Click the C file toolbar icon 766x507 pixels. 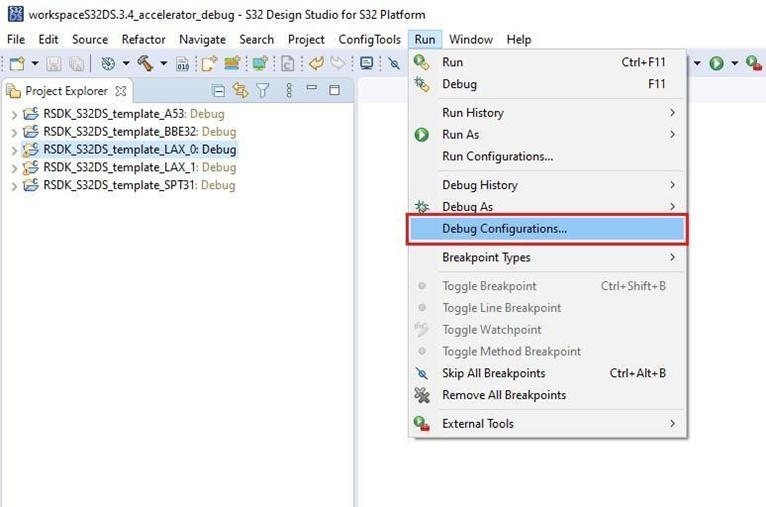288,63
